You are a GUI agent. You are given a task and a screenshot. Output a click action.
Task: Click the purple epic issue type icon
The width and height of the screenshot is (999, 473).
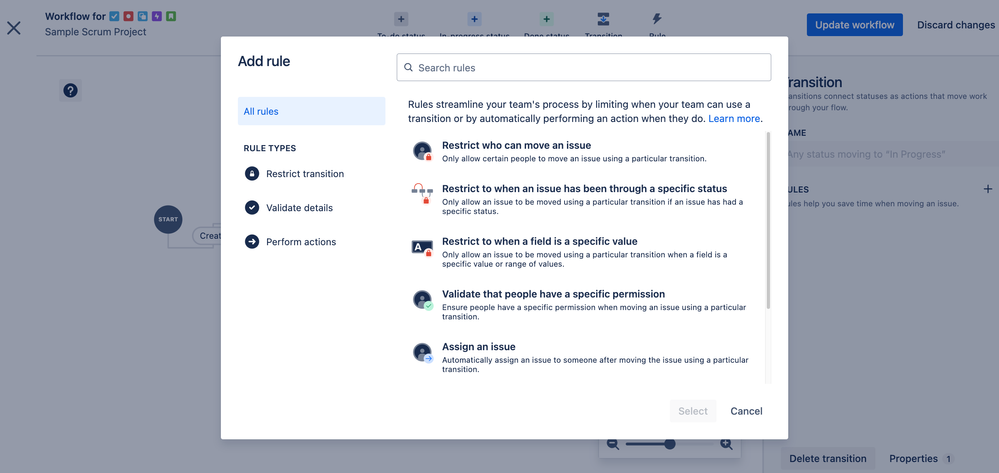tap(157, 16)
